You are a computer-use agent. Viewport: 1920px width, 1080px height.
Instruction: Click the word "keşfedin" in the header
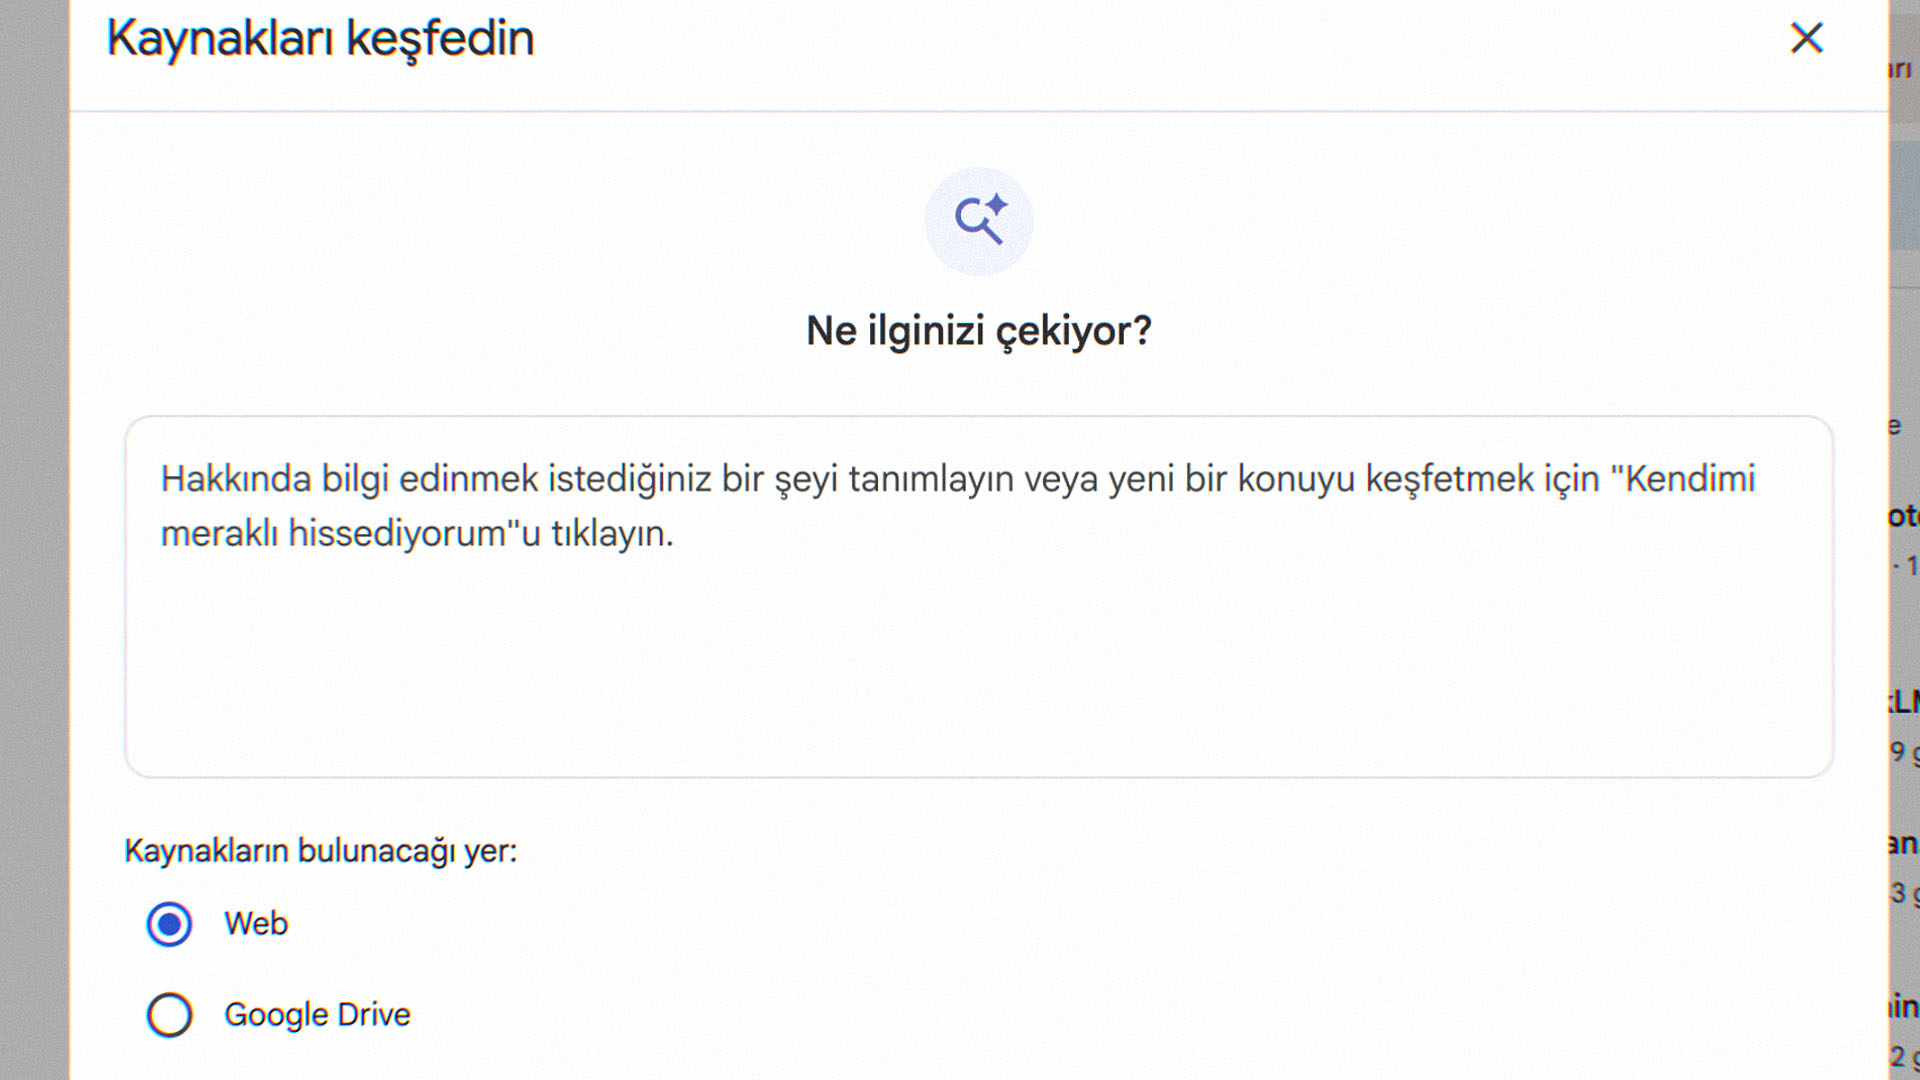(440, 39)
